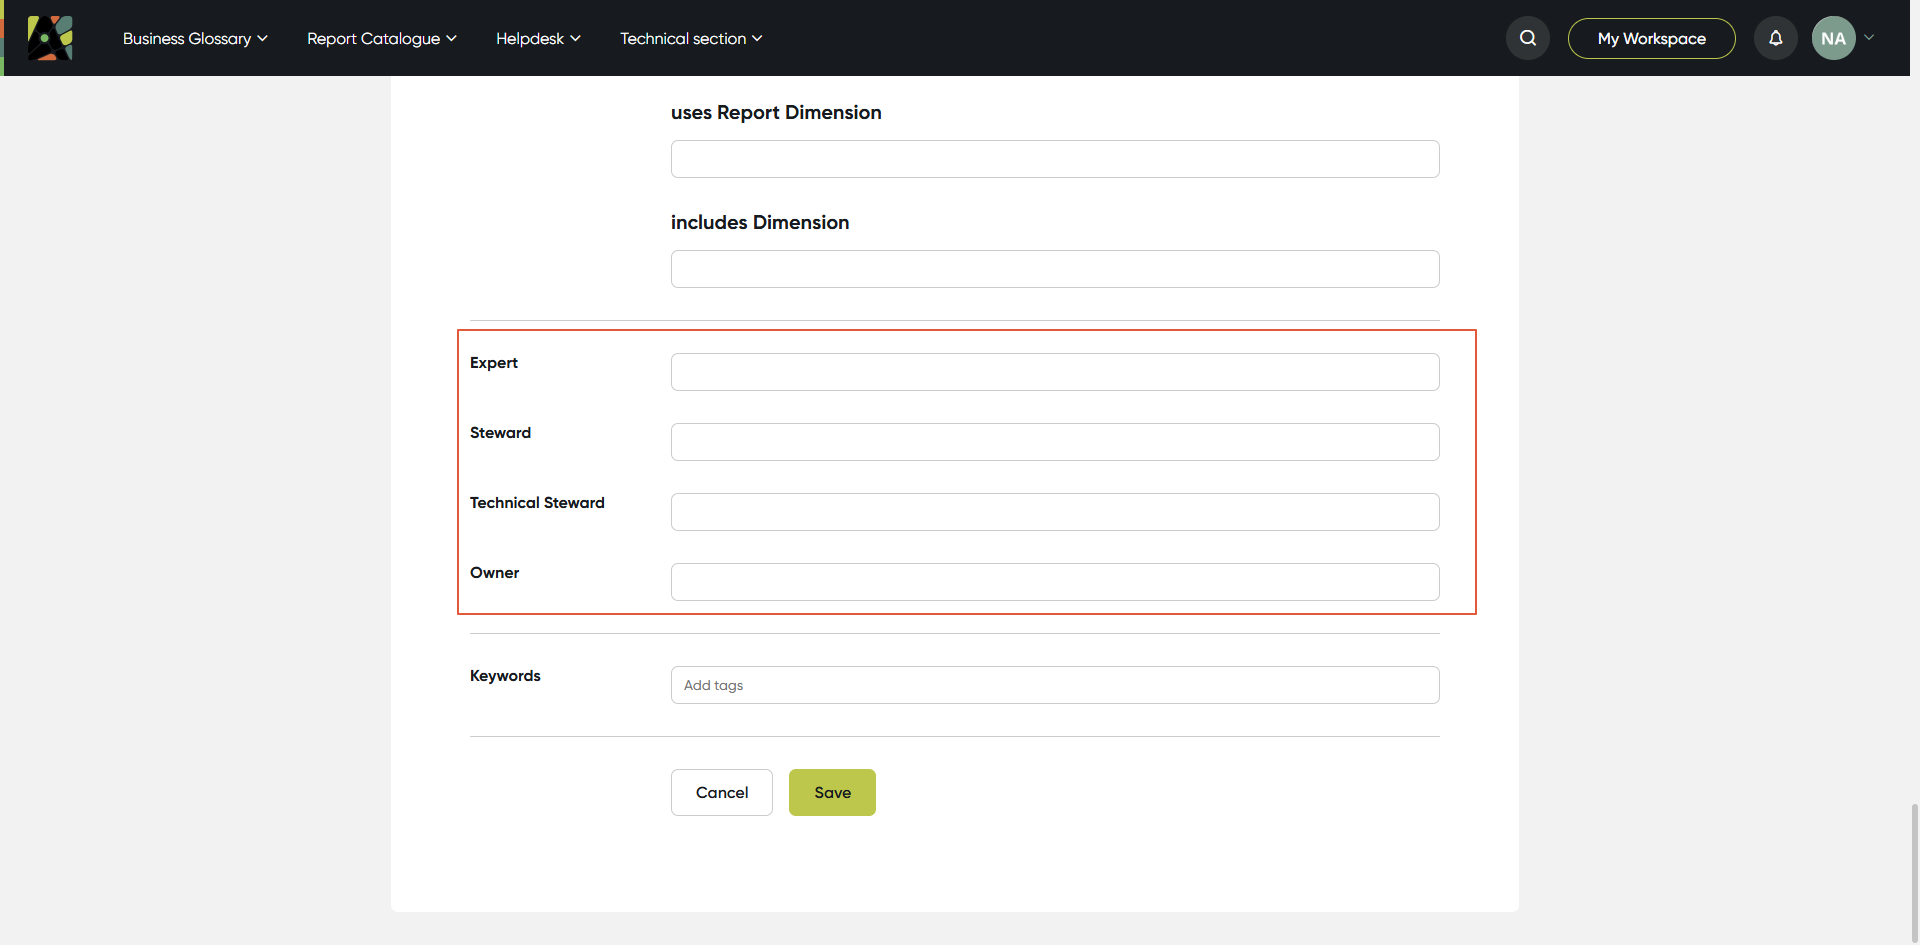The image size is (1920, 945).
Task: Focus the Expert input field
Action: (x=1055, y=372)
